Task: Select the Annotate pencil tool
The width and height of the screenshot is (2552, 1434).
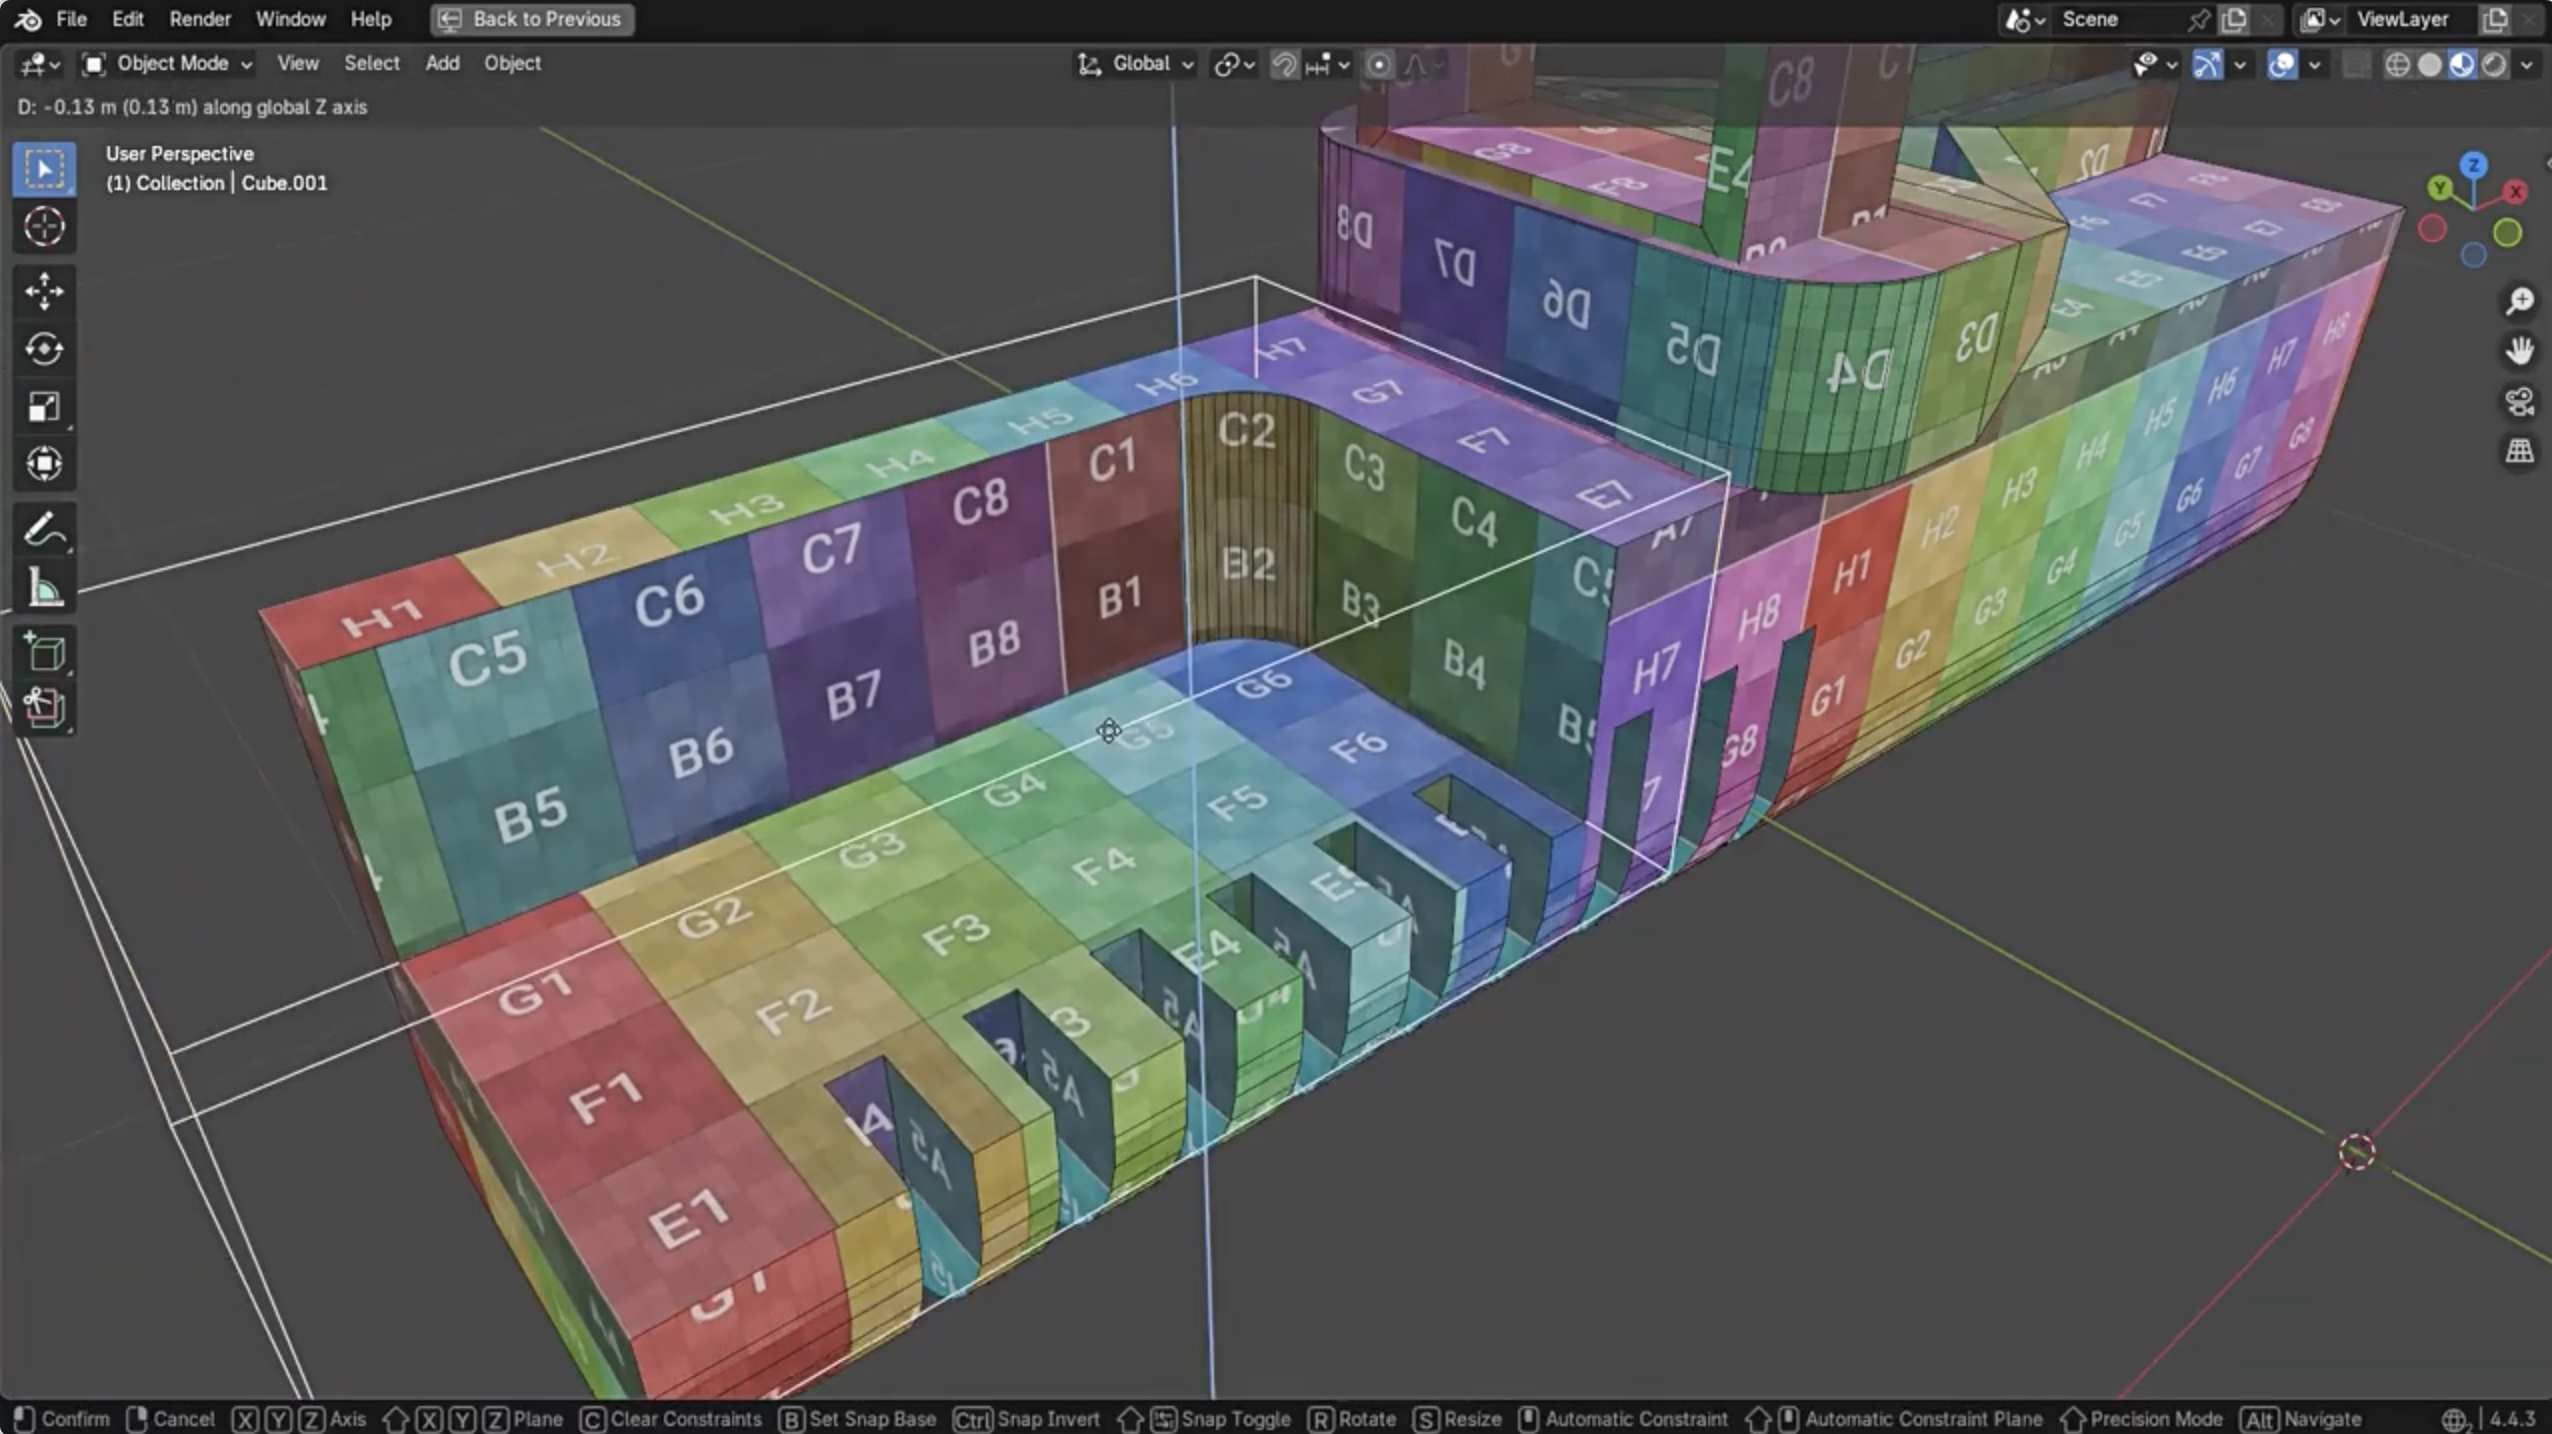Action: click(44, 529)
